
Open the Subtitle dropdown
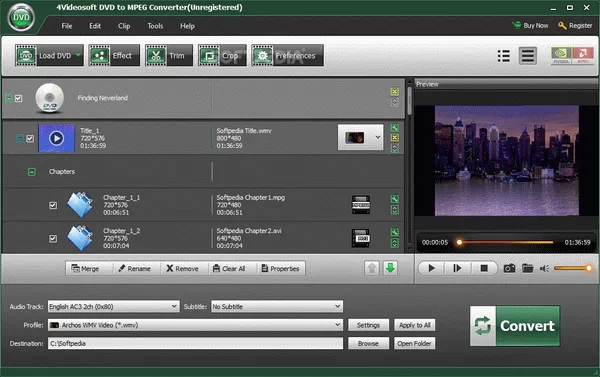coord(277,307)
